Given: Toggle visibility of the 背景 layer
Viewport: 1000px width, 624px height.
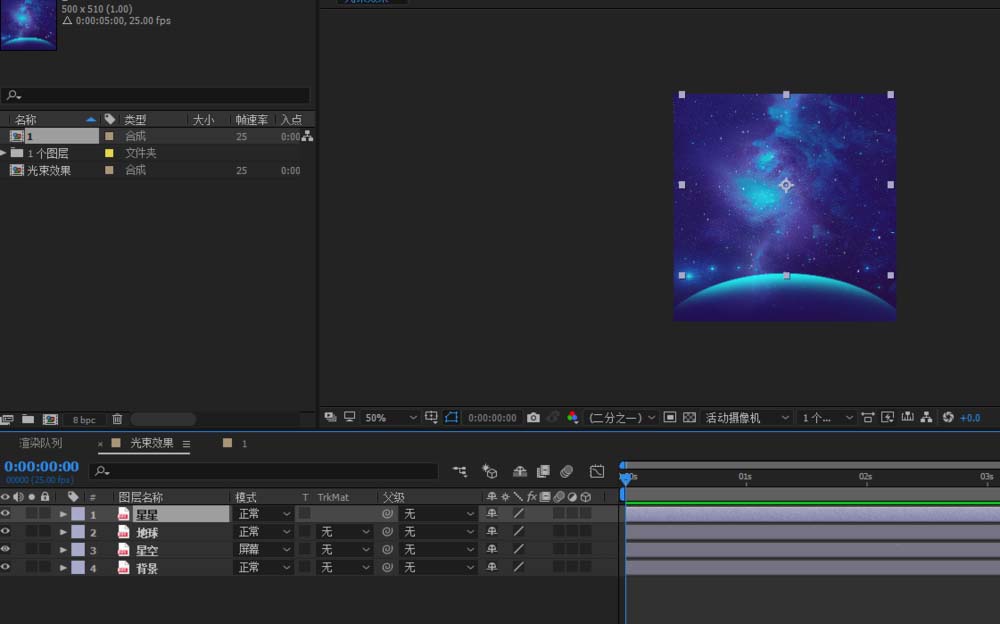Looking at the screenshot, I should click(5, 567).
